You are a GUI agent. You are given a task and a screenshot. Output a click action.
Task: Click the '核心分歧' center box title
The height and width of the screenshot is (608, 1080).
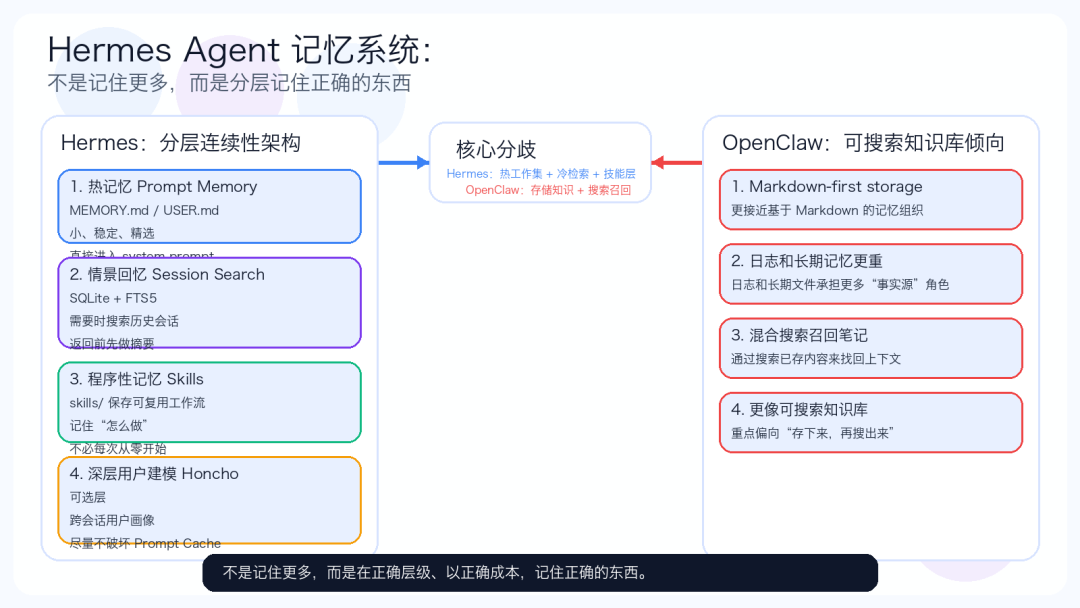pos(496,149)
